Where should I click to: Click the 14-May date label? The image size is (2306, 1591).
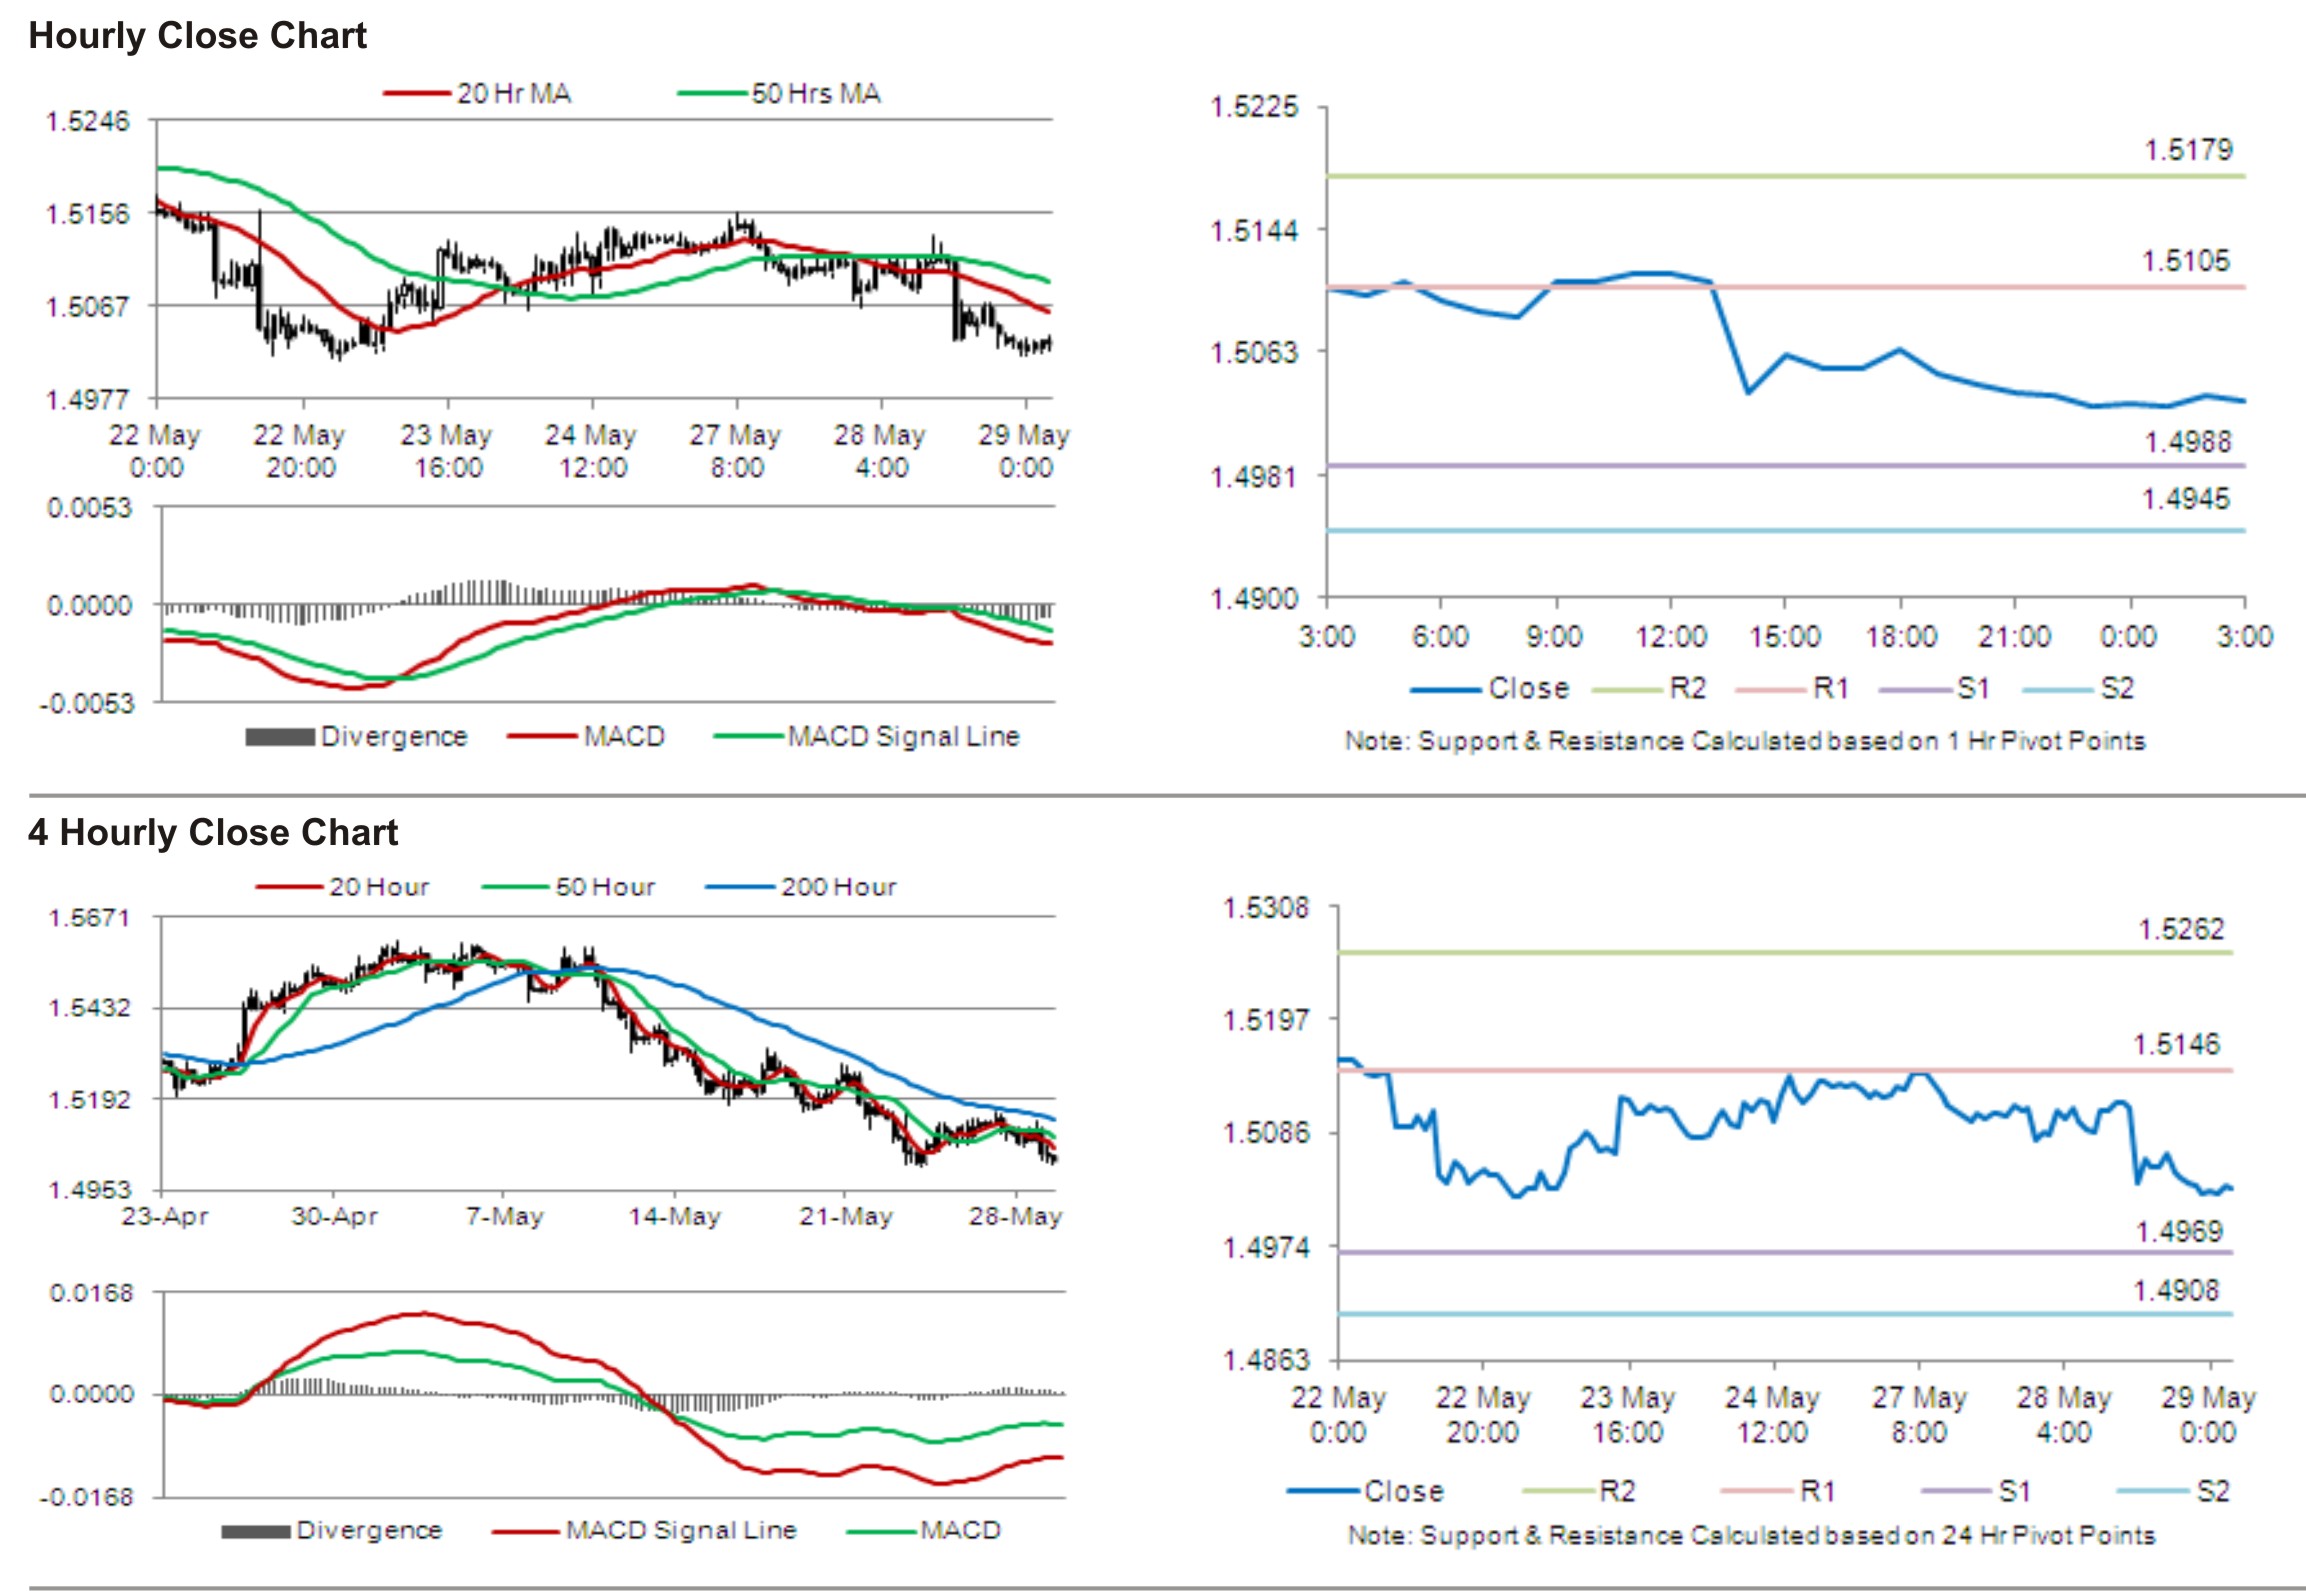674,1217
